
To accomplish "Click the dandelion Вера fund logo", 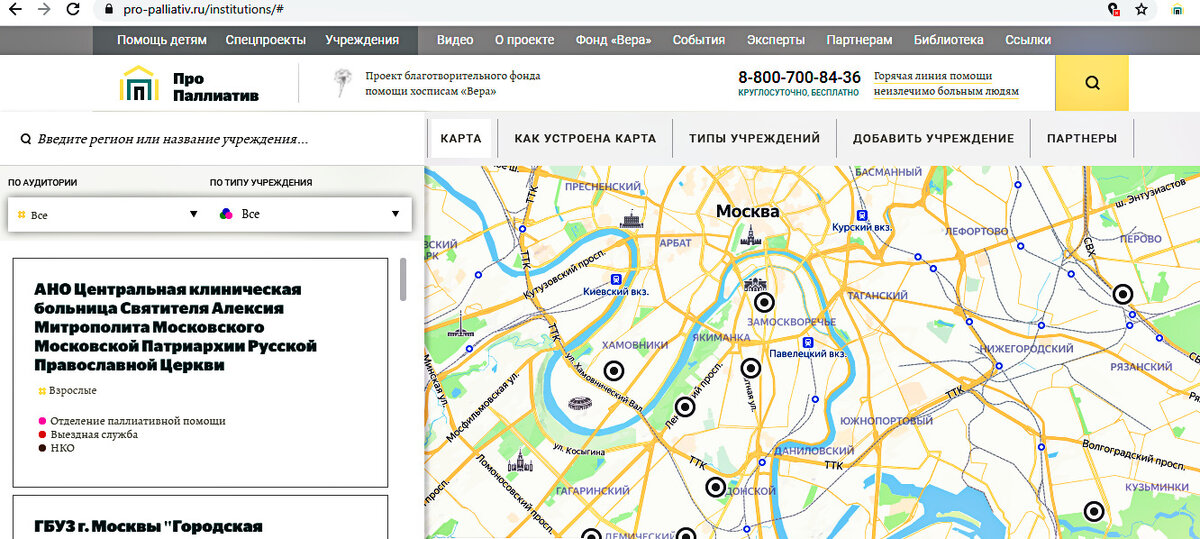I will pyautogui.click(x=342, y=83).
